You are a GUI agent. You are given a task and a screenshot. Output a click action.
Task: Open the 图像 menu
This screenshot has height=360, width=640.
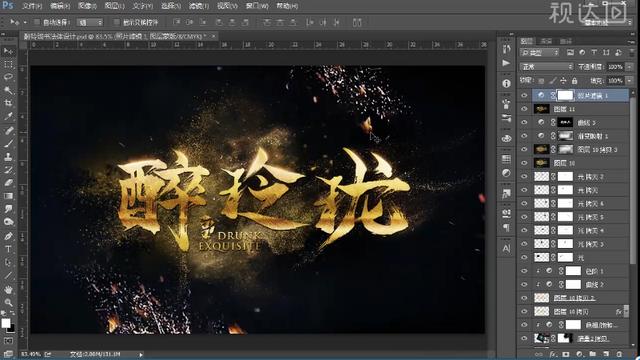pos(87,6)
